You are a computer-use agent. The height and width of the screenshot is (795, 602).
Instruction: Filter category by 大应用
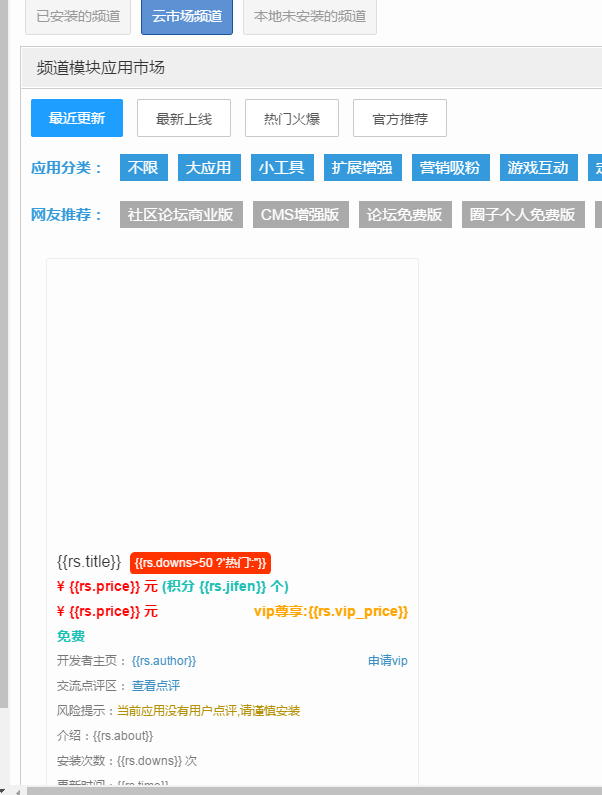tap(208, 167)
